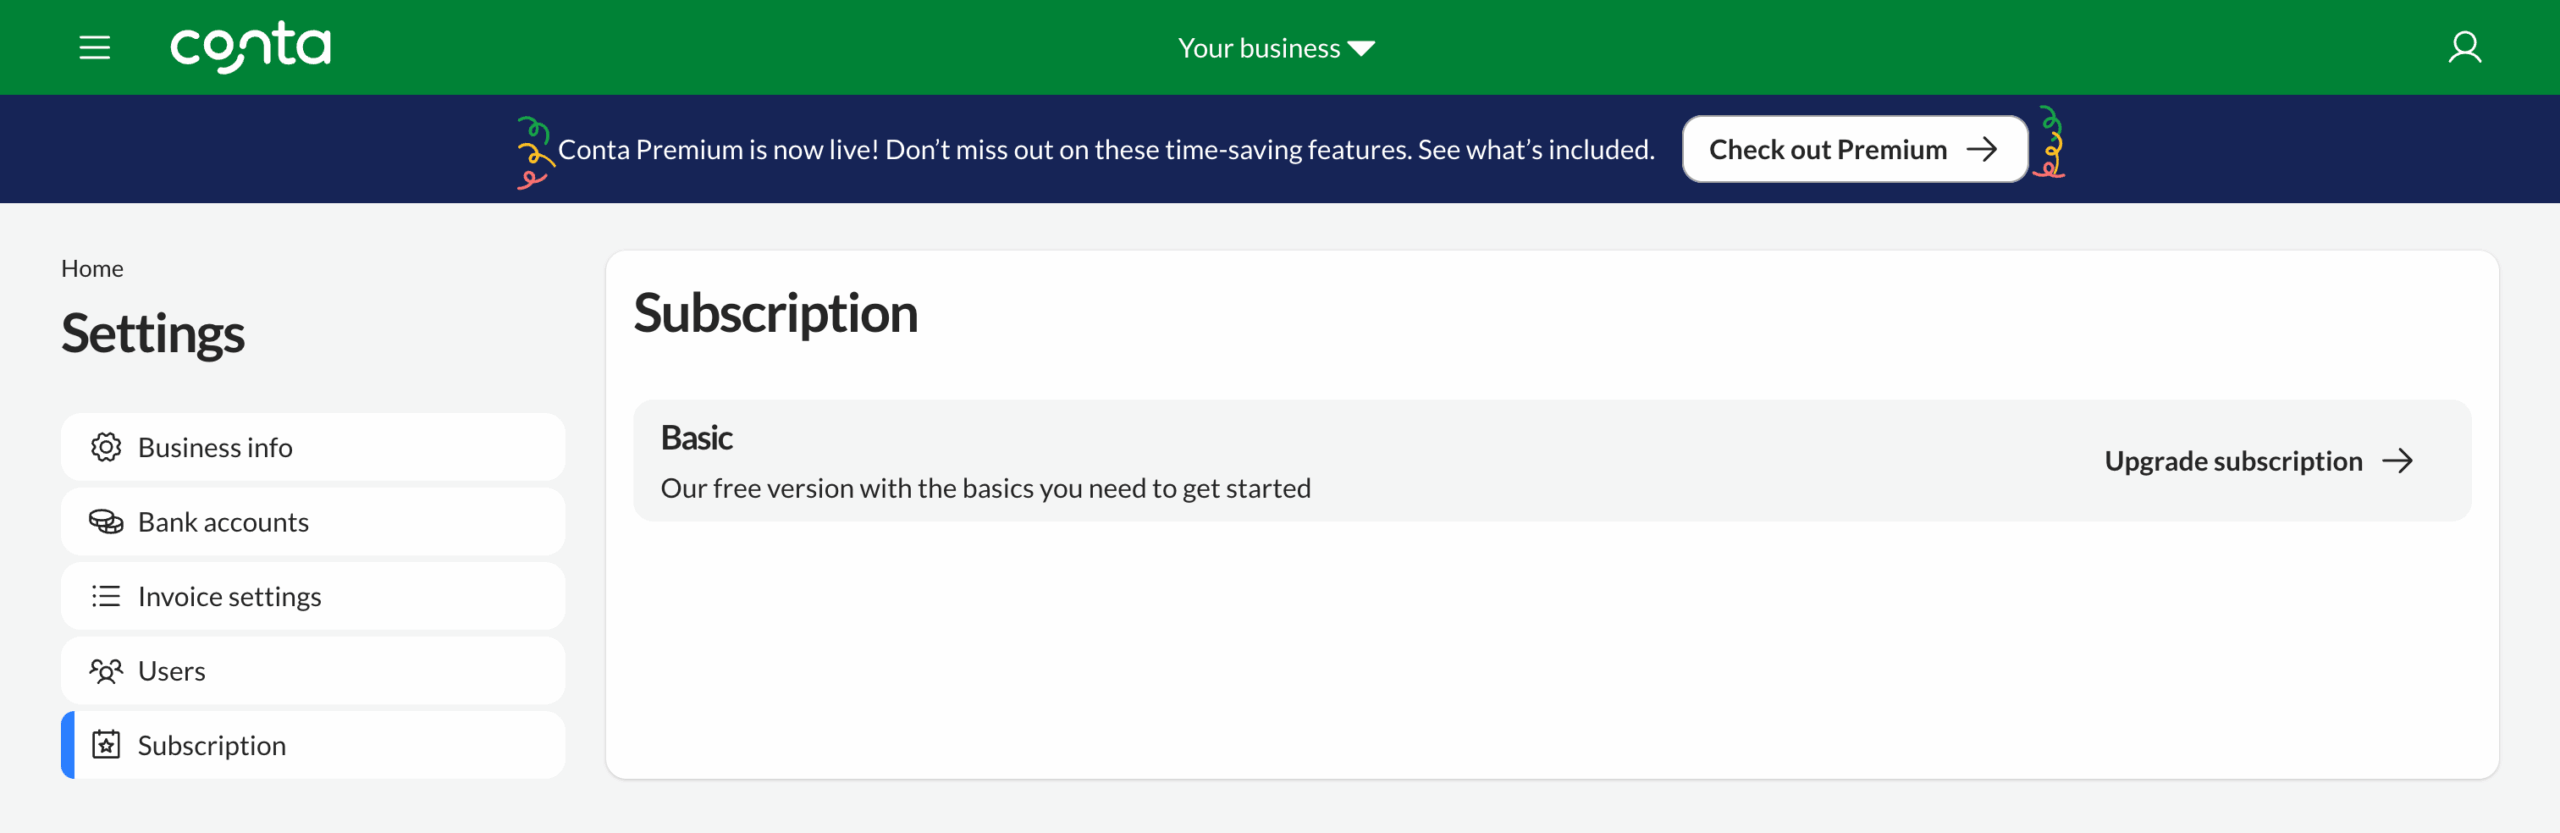
Task: Open the hamburger navigation menu
Action: [x=95, y=47]
